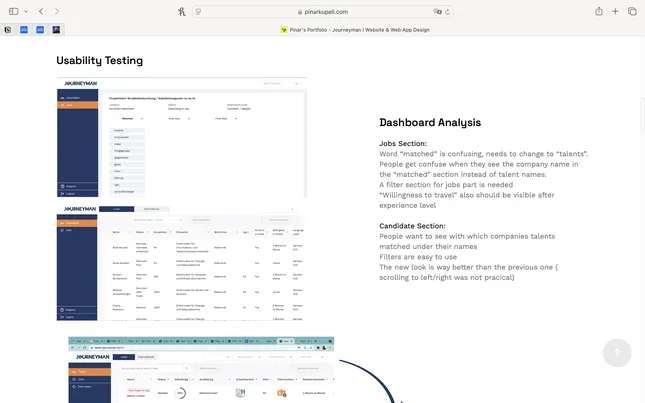Click the scroll-to-top round button
This screenshot has width=645, height=403.
(x=616, y=352)
